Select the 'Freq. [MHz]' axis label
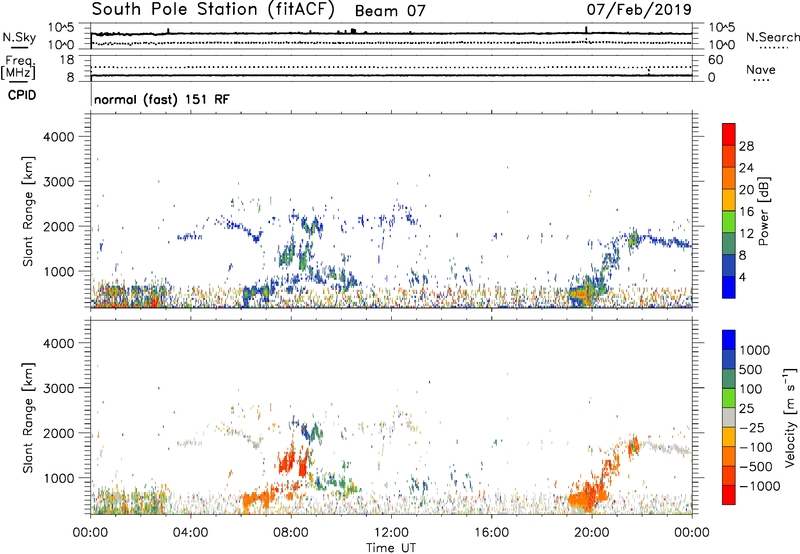The image size is (800, 554). point(19,67)
